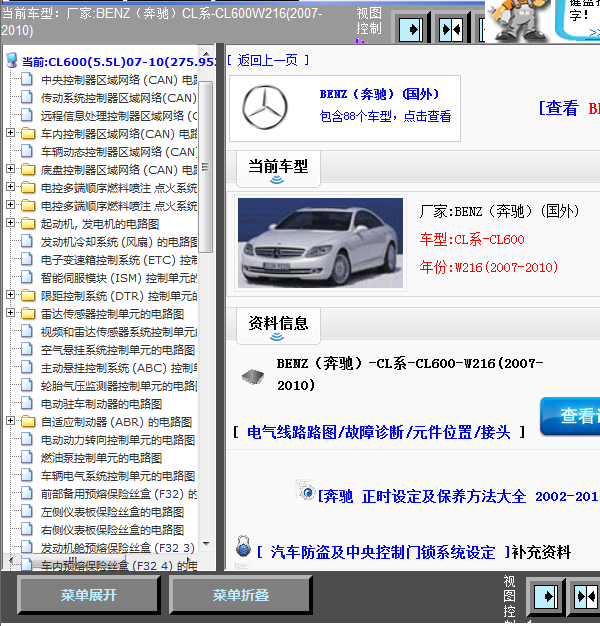Click document icon for 燃油泵控制单元的电路图
Image resolution: width=600 pixels, height=626 pixels.
[x=27, y=458]
